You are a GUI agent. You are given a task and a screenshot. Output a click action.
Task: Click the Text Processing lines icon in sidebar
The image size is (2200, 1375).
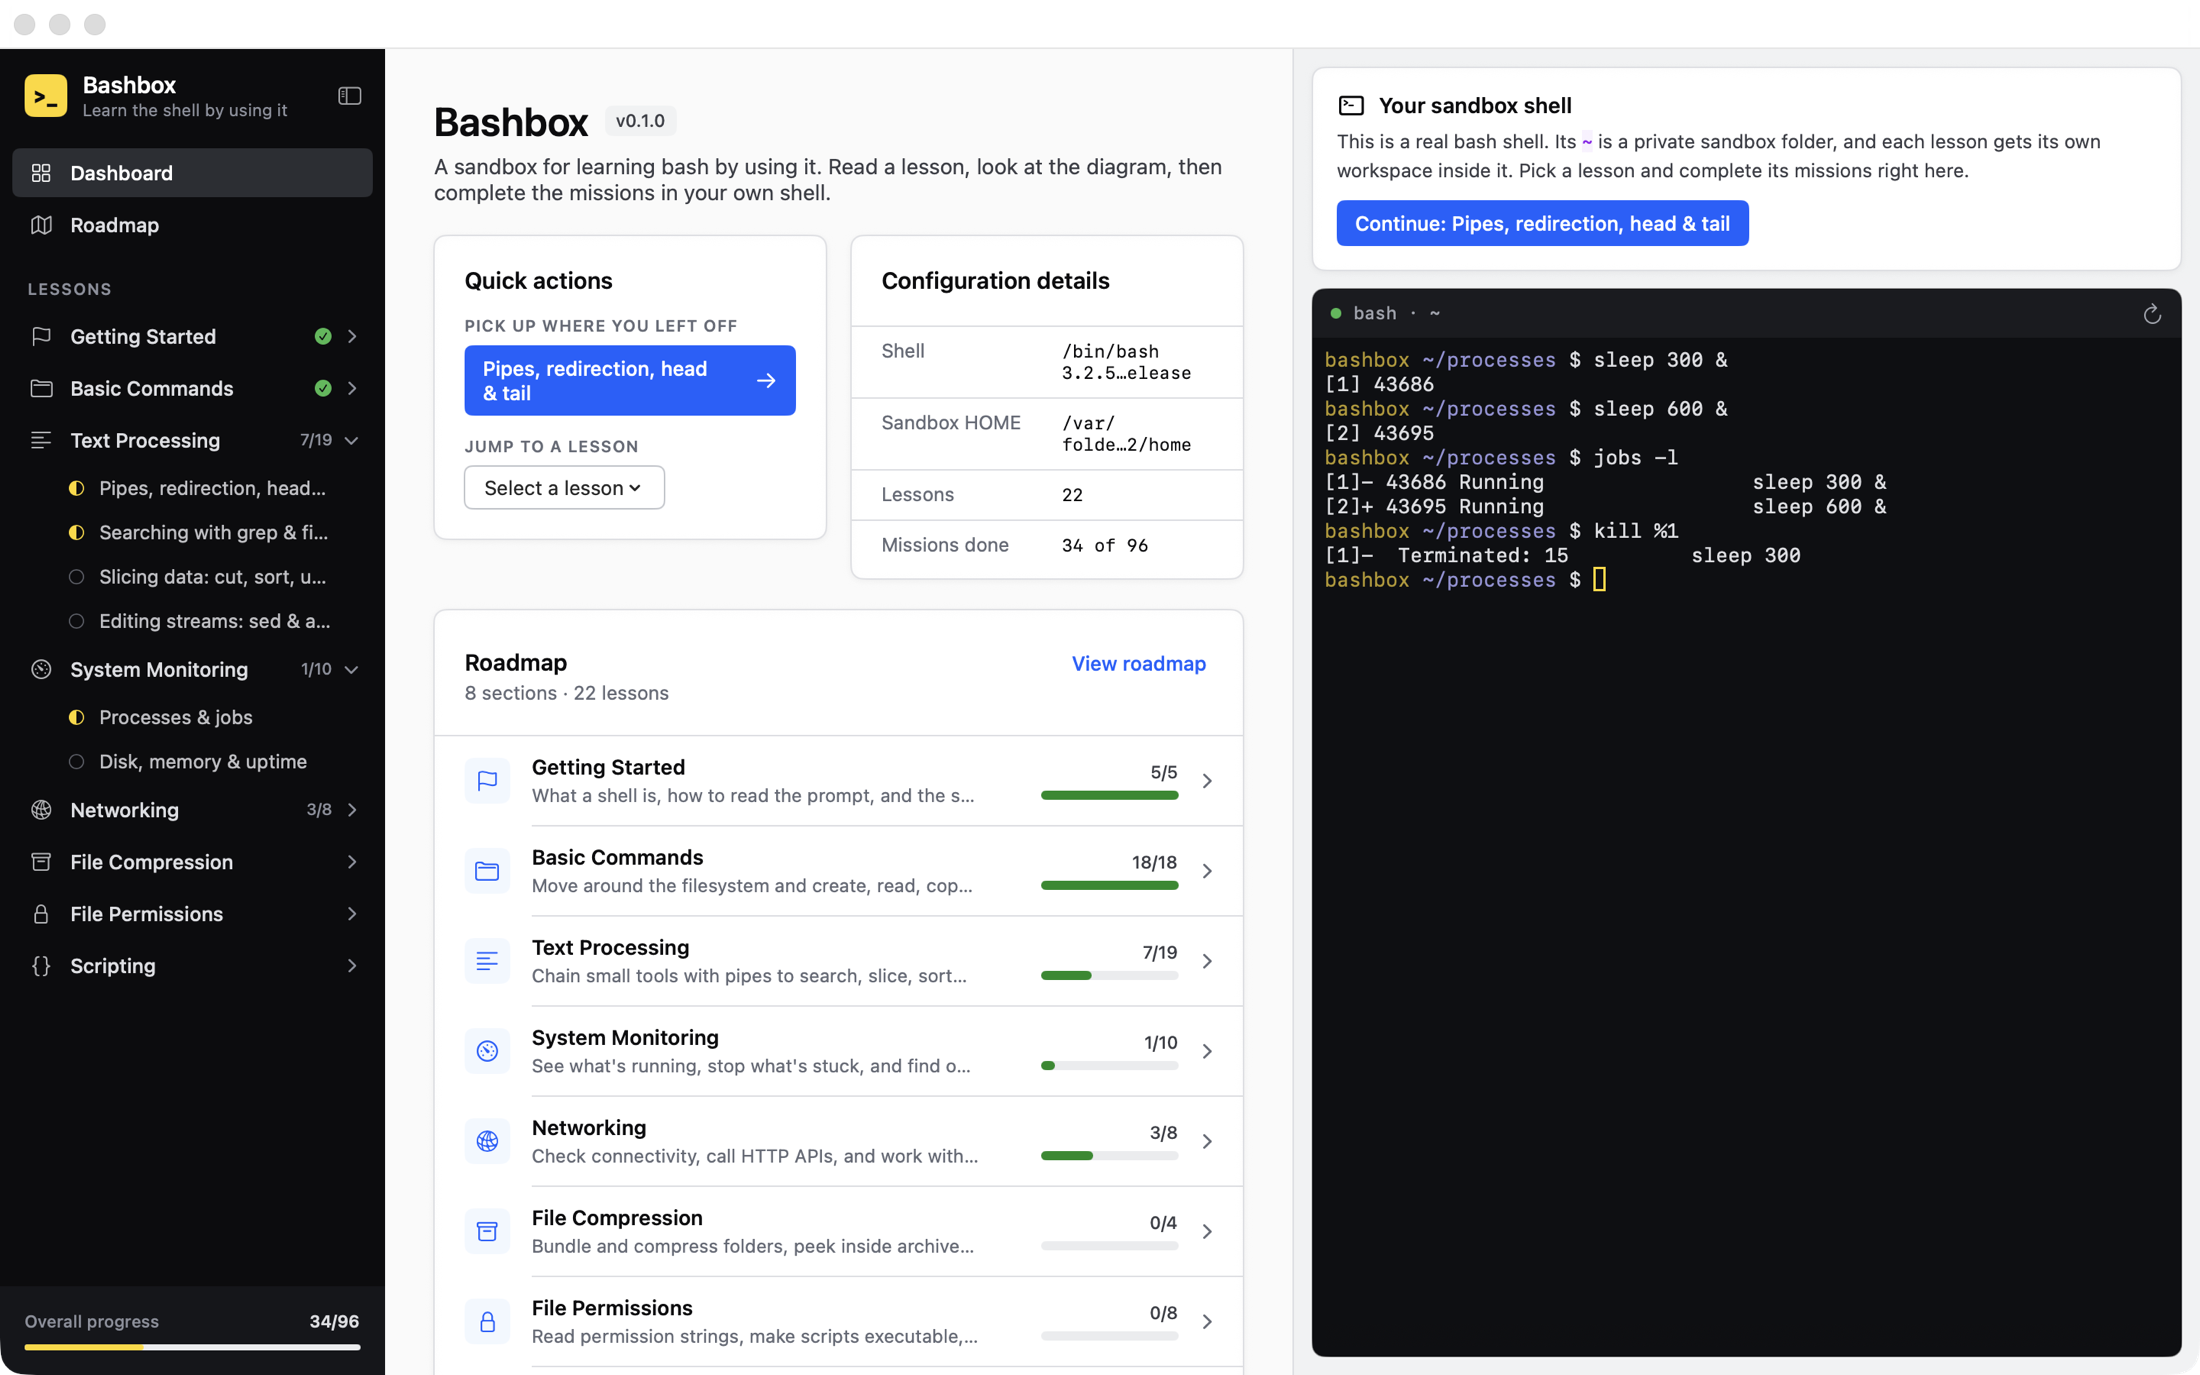[x=41, y=440]
